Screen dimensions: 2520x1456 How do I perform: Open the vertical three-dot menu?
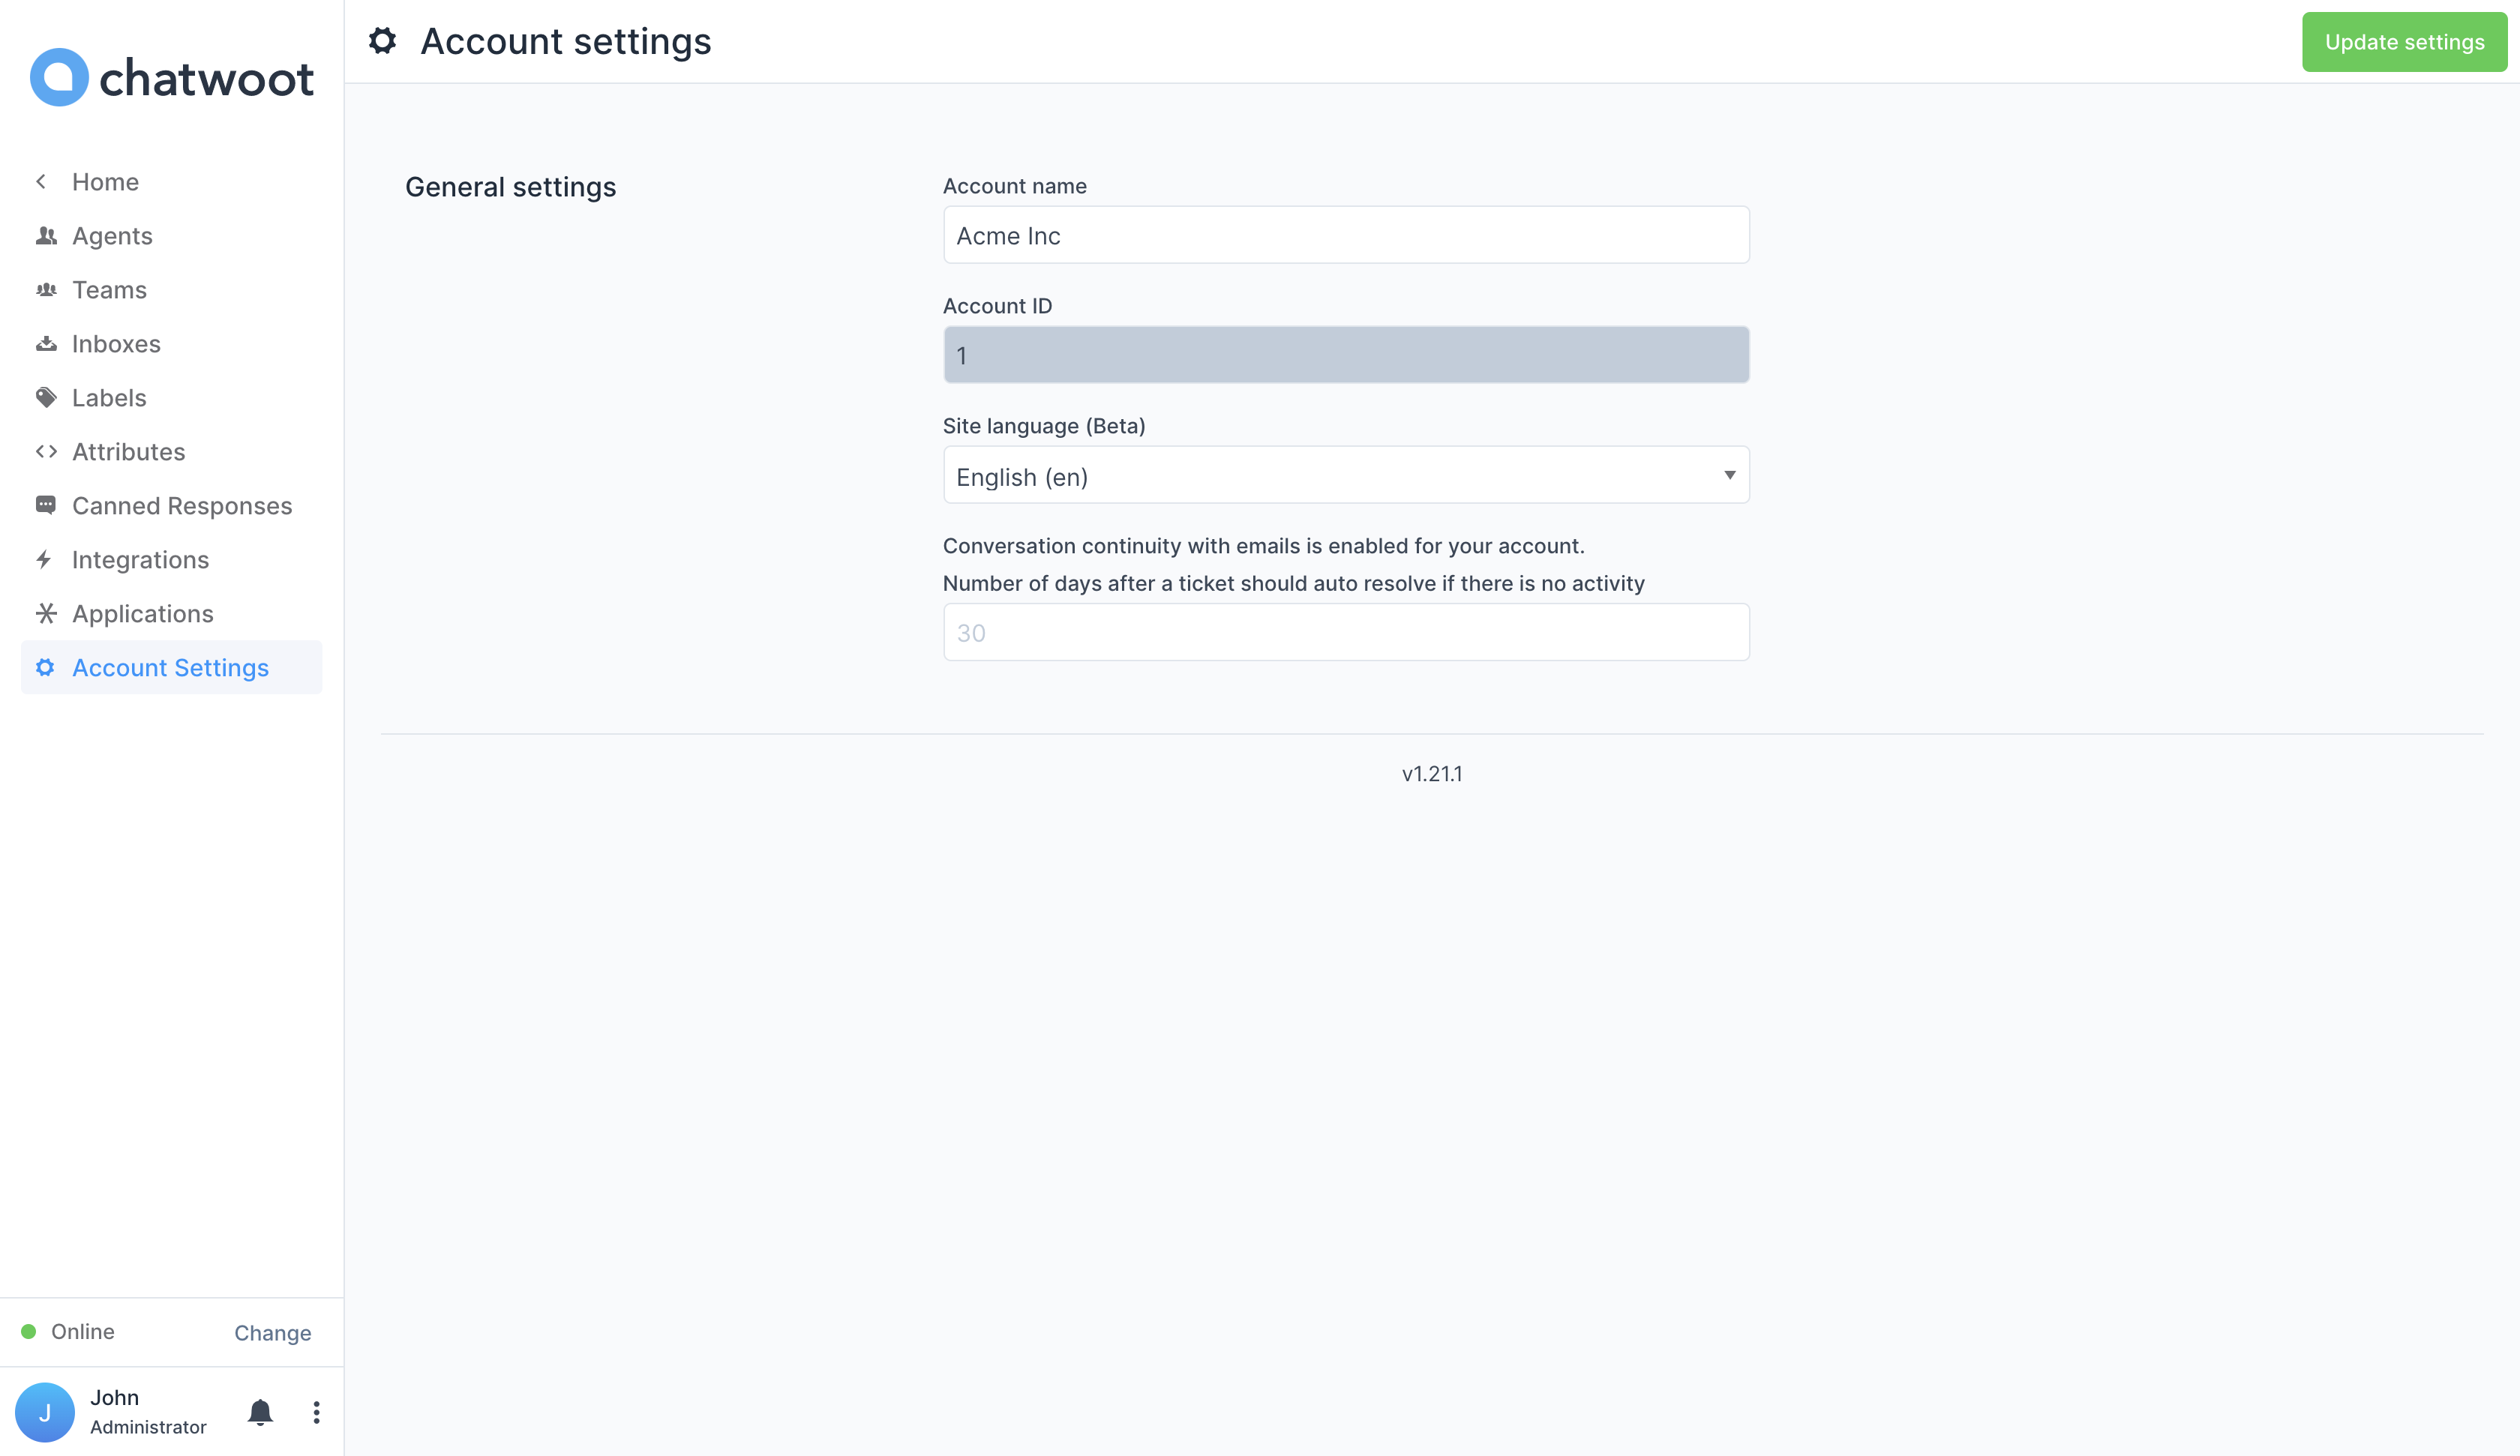point(316,1412)
